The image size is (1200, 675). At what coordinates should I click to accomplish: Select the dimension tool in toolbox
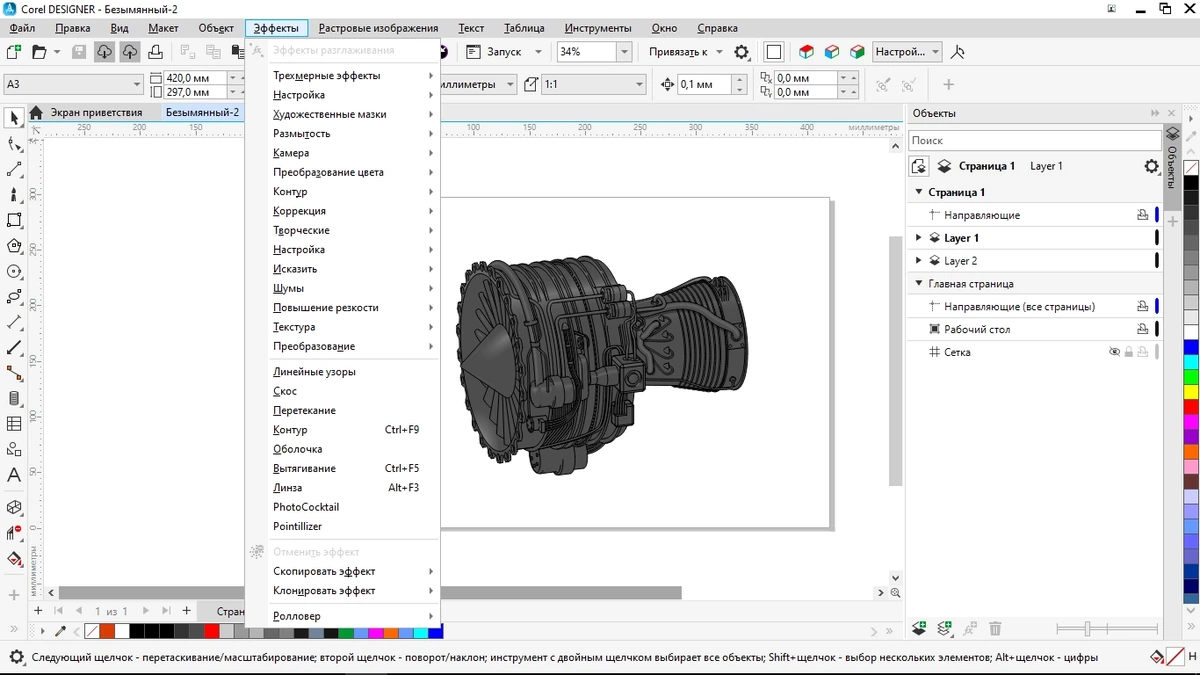point(14,322)
